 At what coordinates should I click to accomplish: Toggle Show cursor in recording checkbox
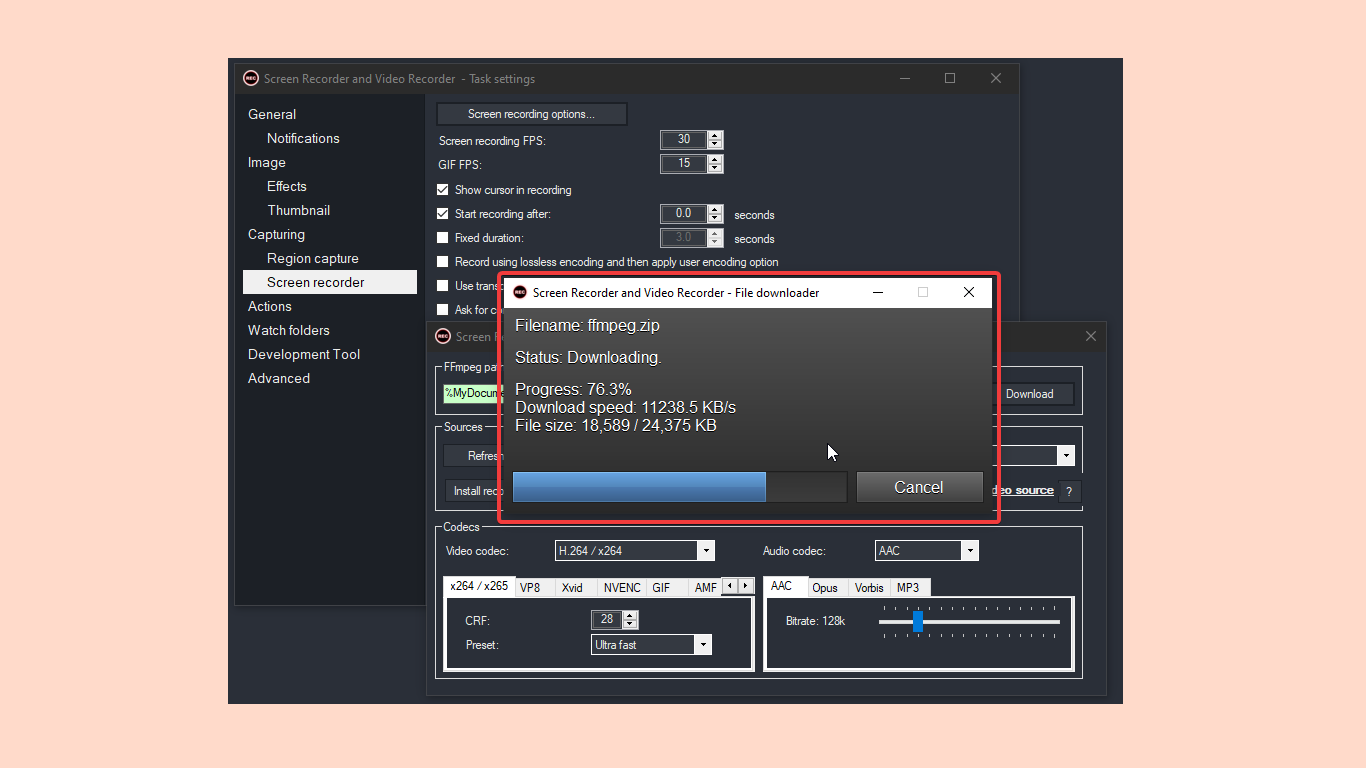(x=443, y=189)
